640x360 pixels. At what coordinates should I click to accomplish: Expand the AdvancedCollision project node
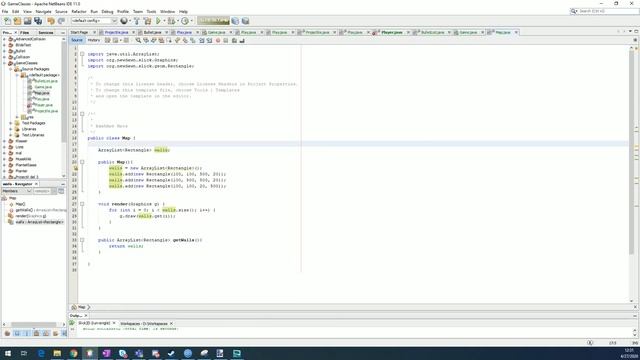4,39
